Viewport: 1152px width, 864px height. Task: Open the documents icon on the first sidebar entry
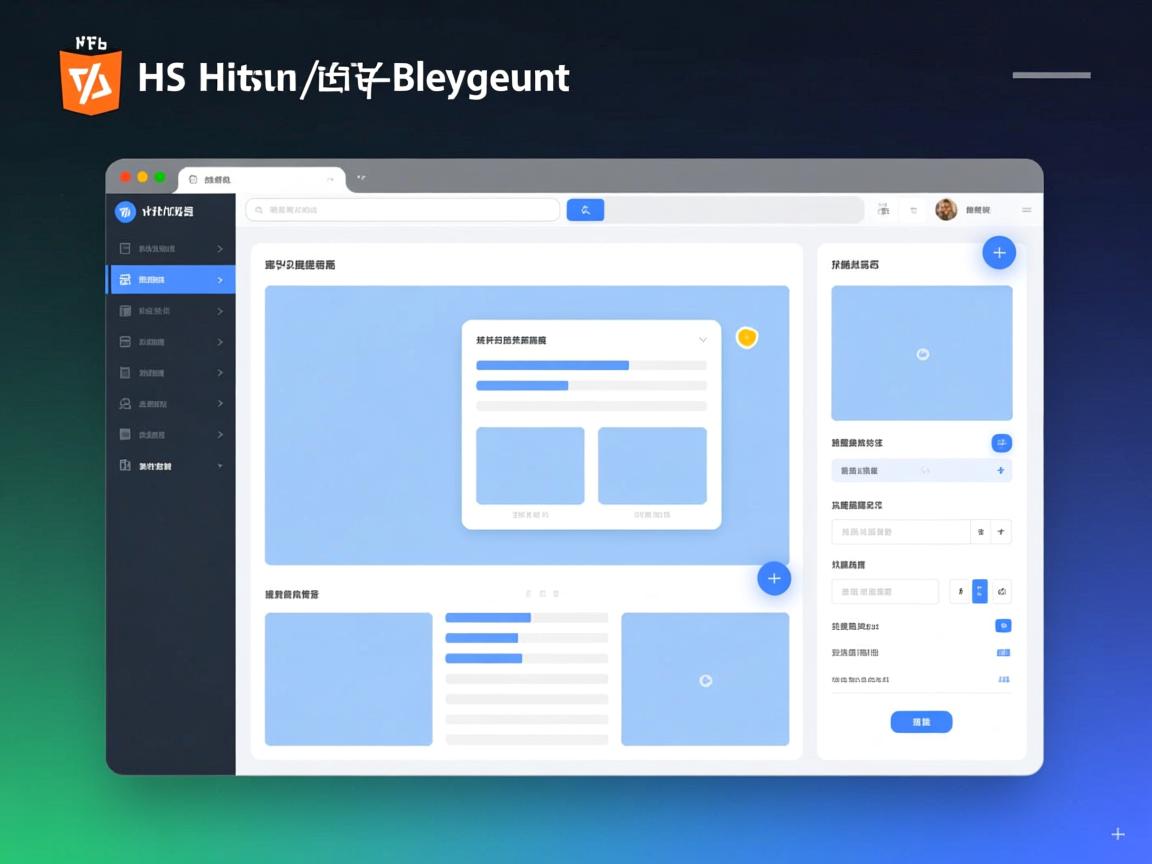[126, 248]
